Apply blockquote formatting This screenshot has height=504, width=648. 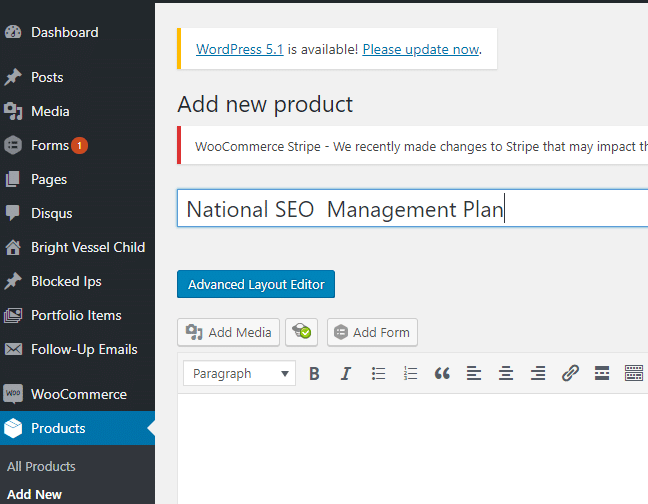click(x=442, y=374)
